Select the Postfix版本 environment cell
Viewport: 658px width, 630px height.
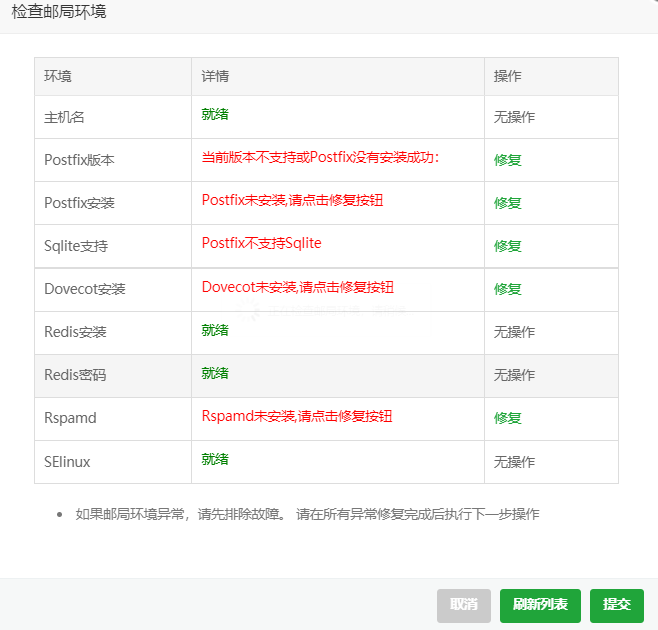113,160
